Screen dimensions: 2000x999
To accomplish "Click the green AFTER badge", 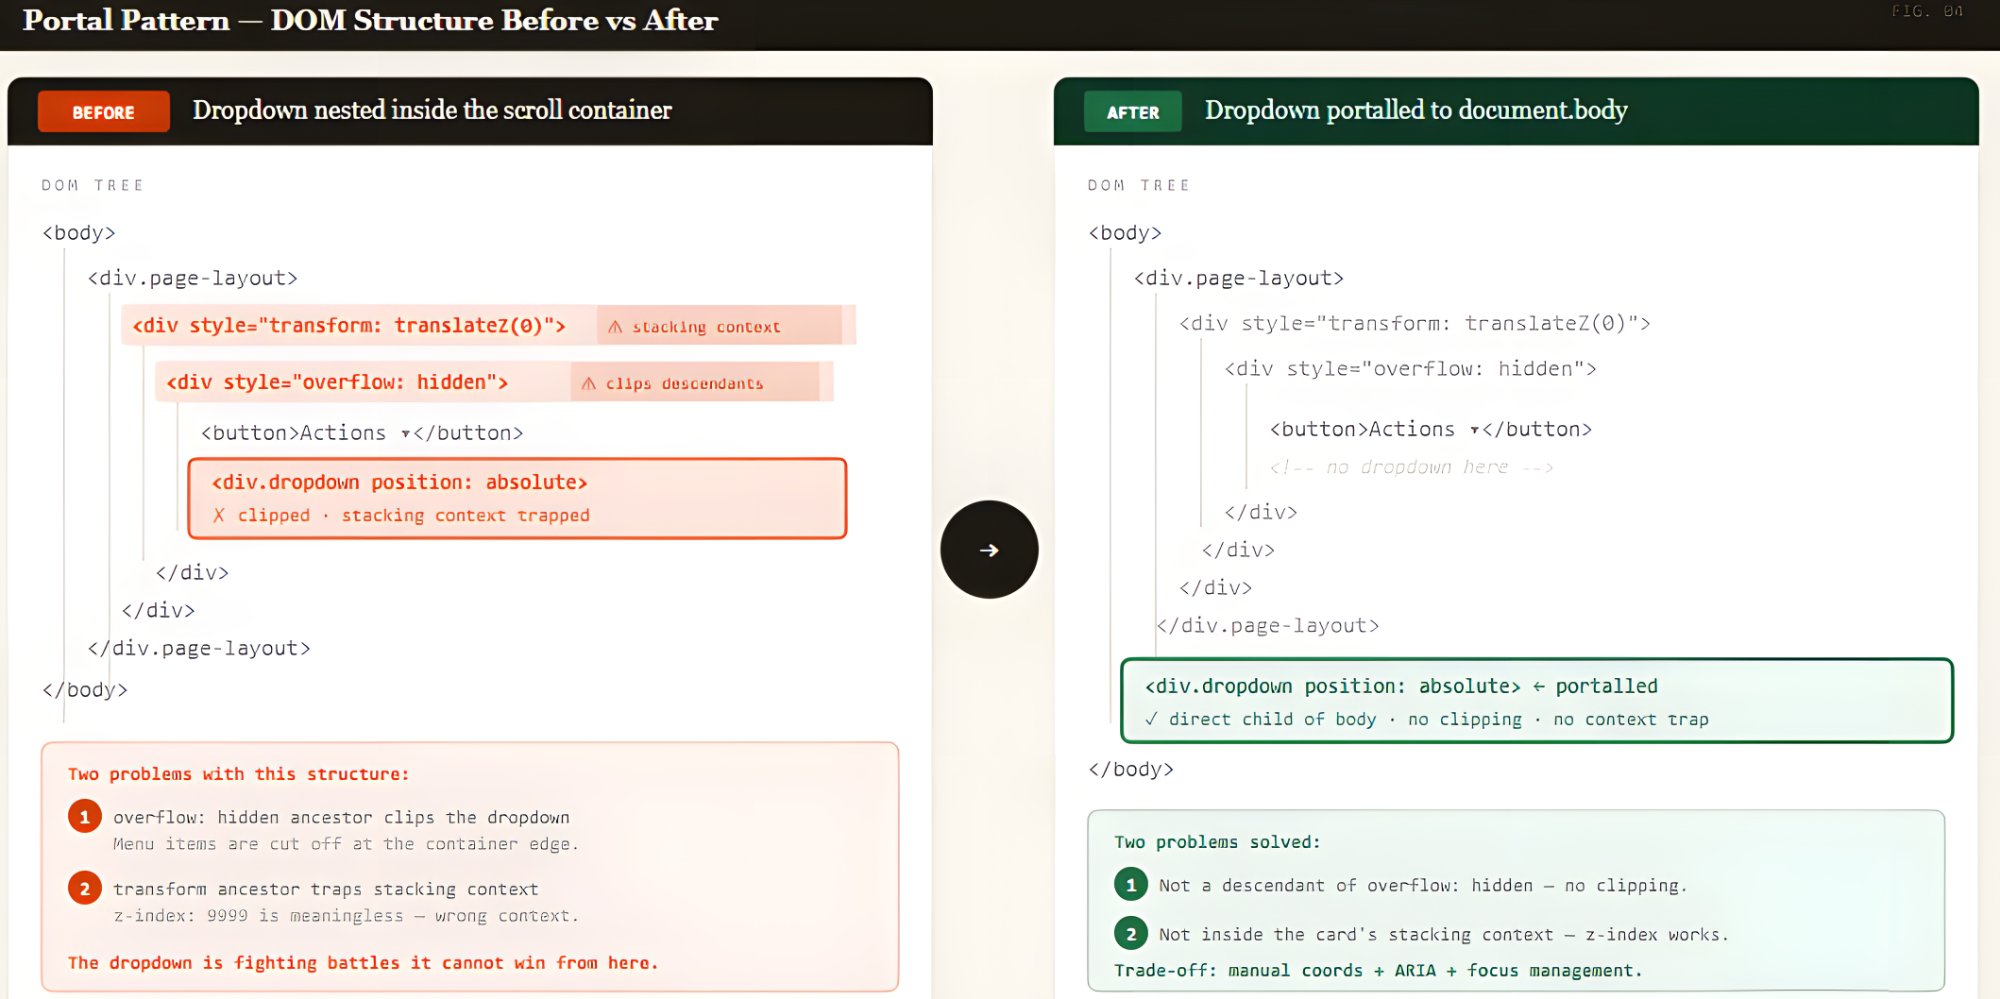I will (1132, 112).
